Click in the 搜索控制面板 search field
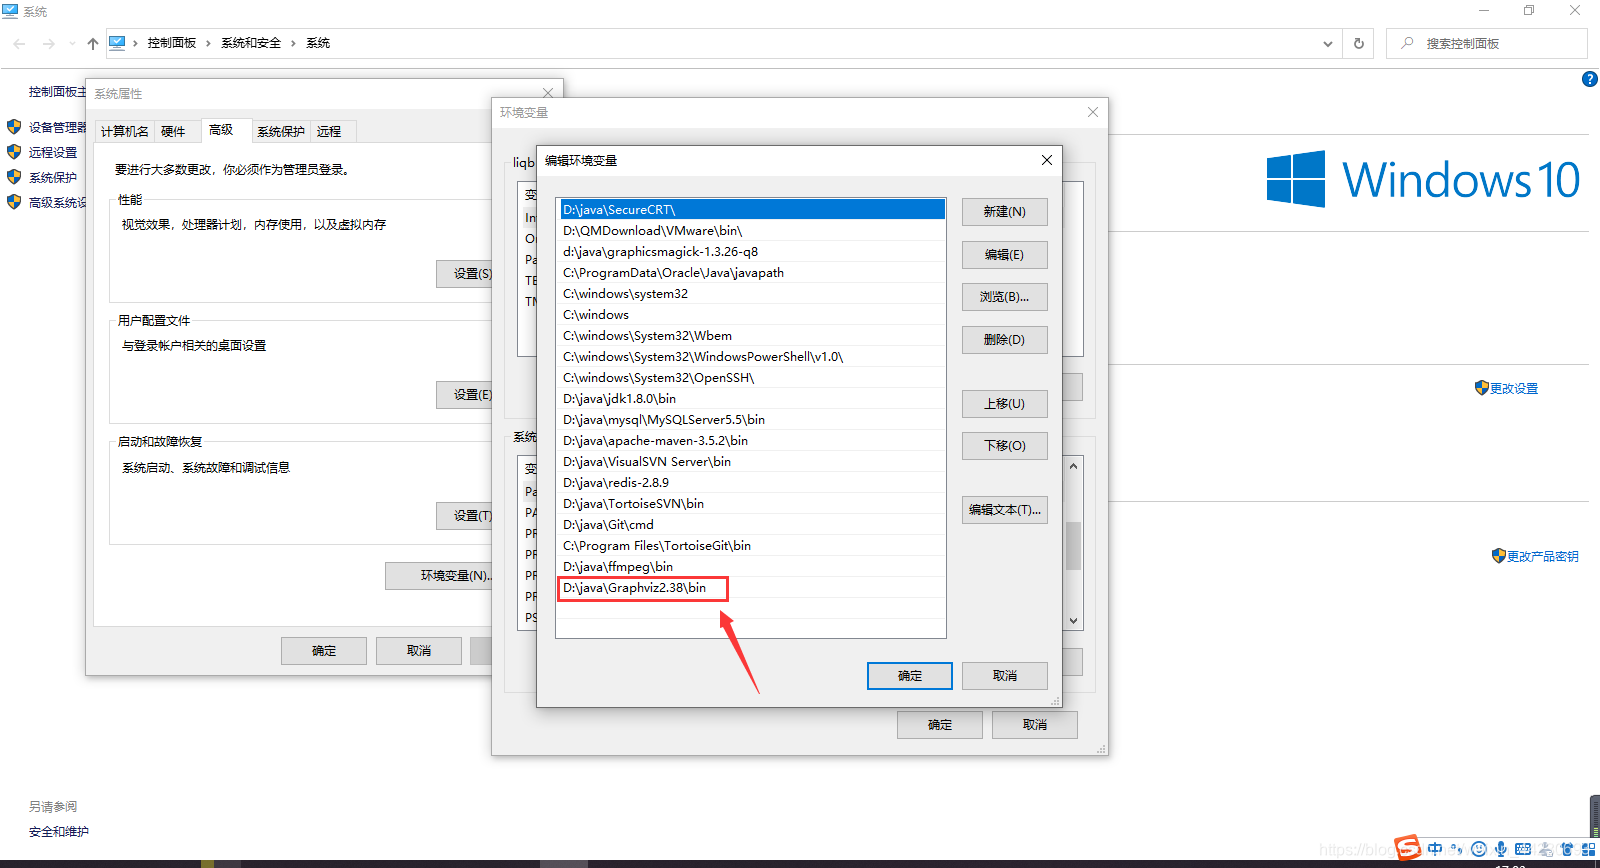 1487,43
